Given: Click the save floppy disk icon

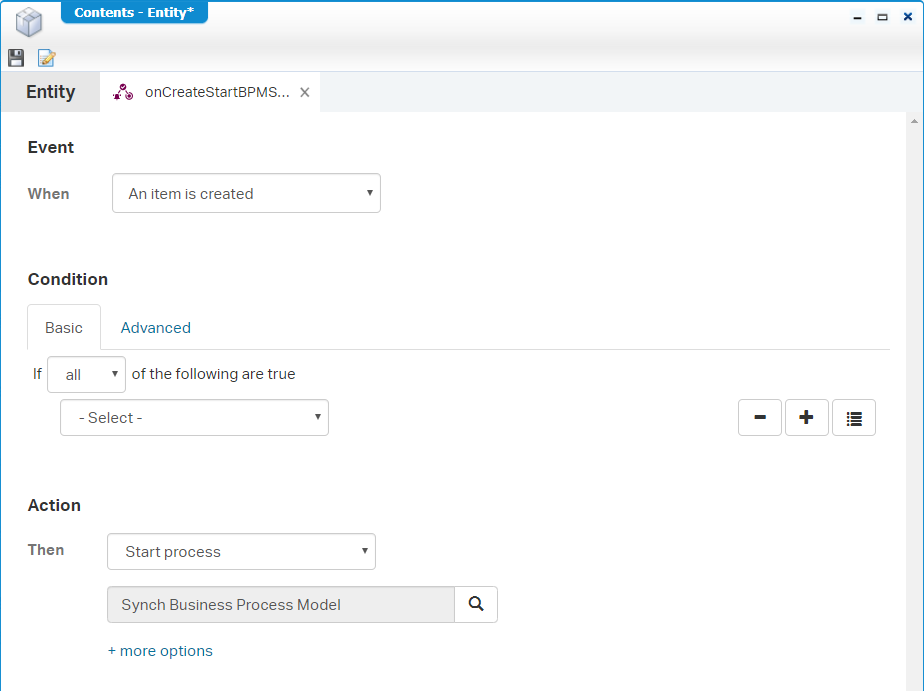Looking at the screenshot, I should pyautogui.click(x=16, y=58).
